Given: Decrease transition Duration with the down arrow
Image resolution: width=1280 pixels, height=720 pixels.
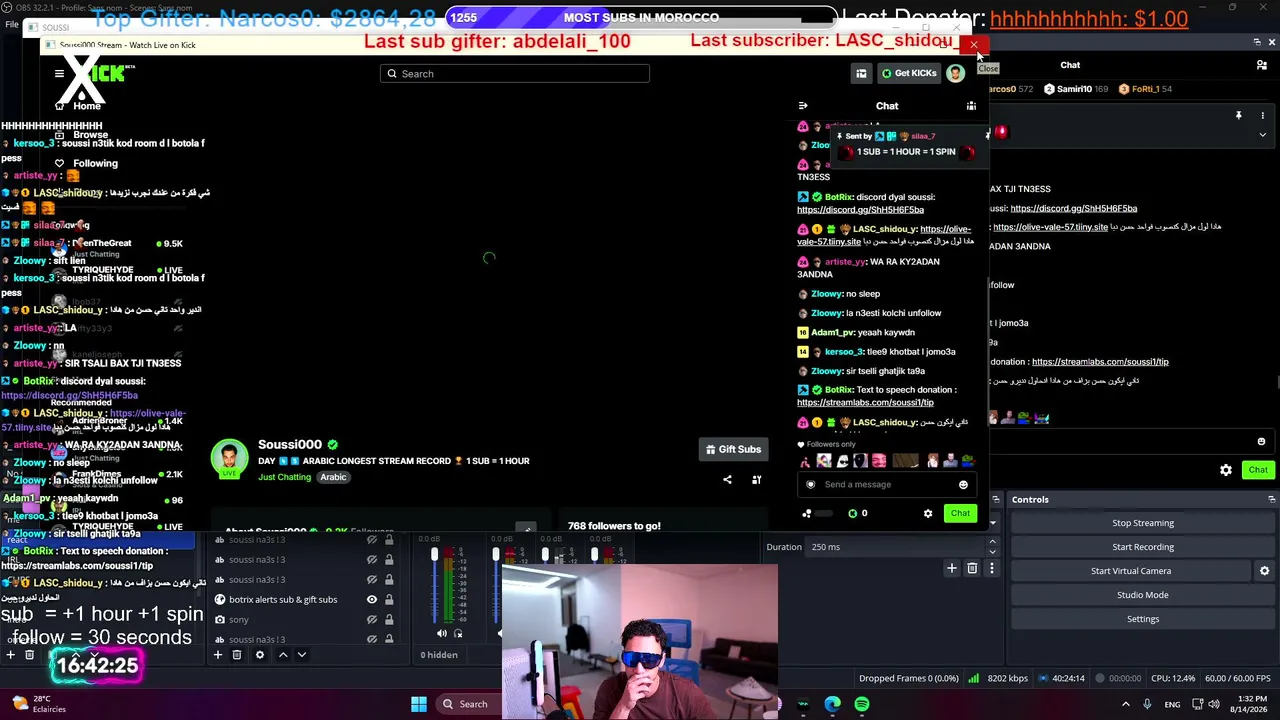Looking at the screenshot, I should 992,551.
